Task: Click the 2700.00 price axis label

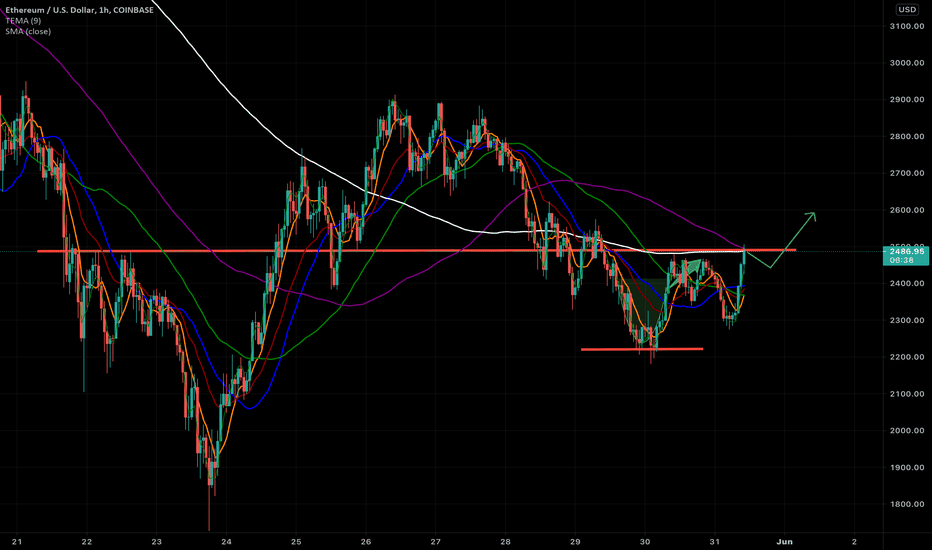Action: (x=907, y=174)
